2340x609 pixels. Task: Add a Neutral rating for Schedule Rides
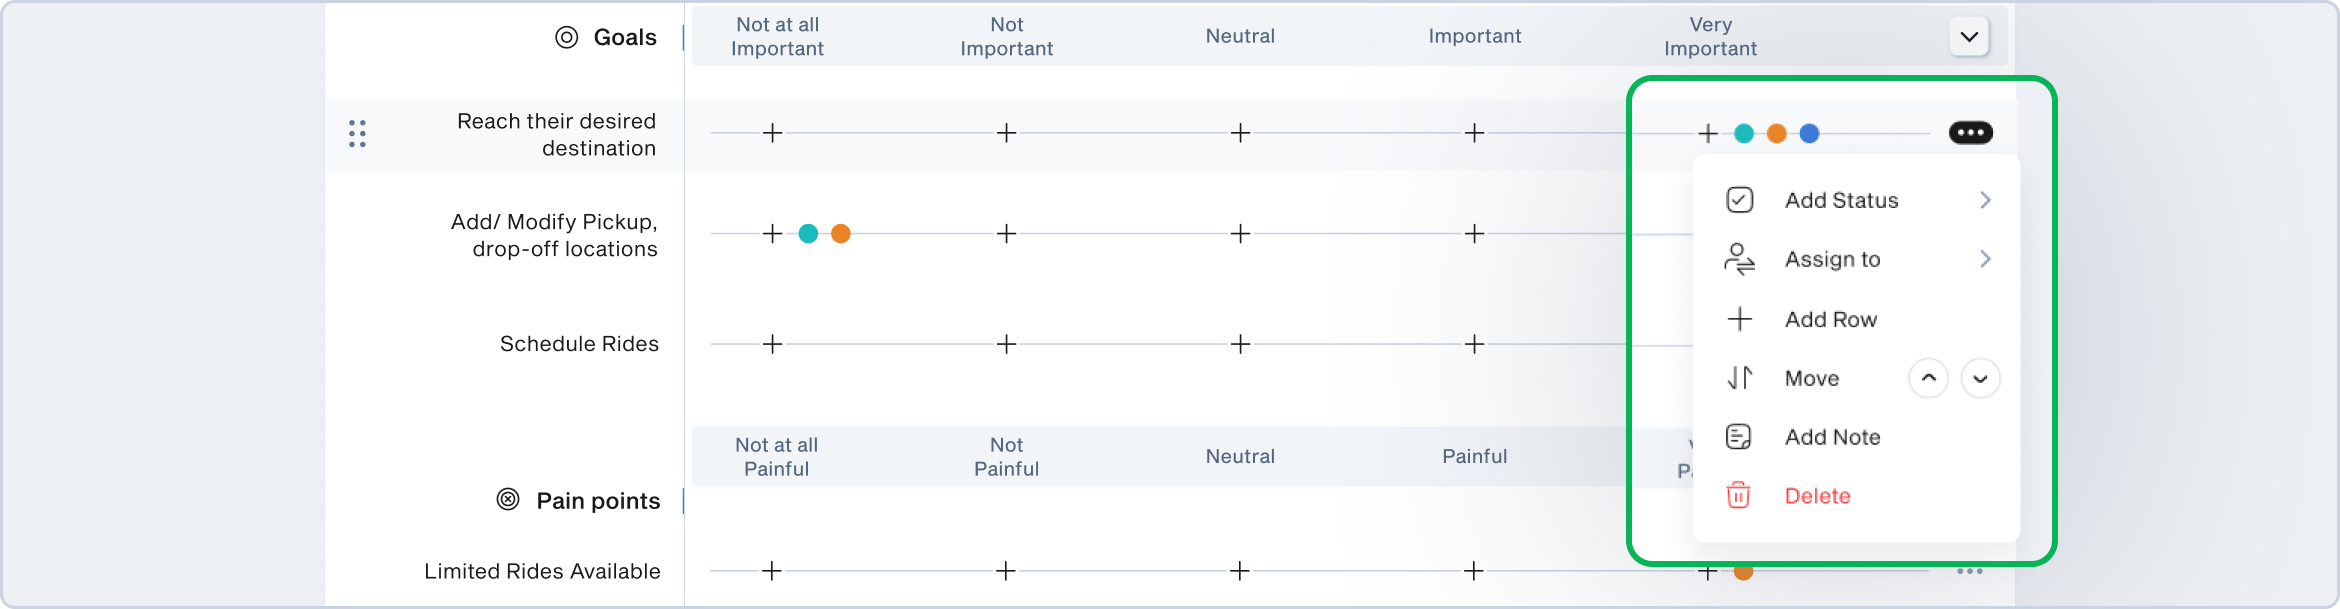[1240, 344]
